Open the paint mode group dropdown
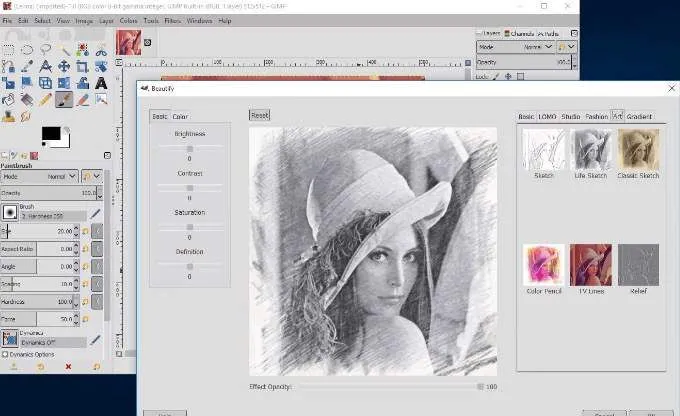 click(x=92, y=177)
